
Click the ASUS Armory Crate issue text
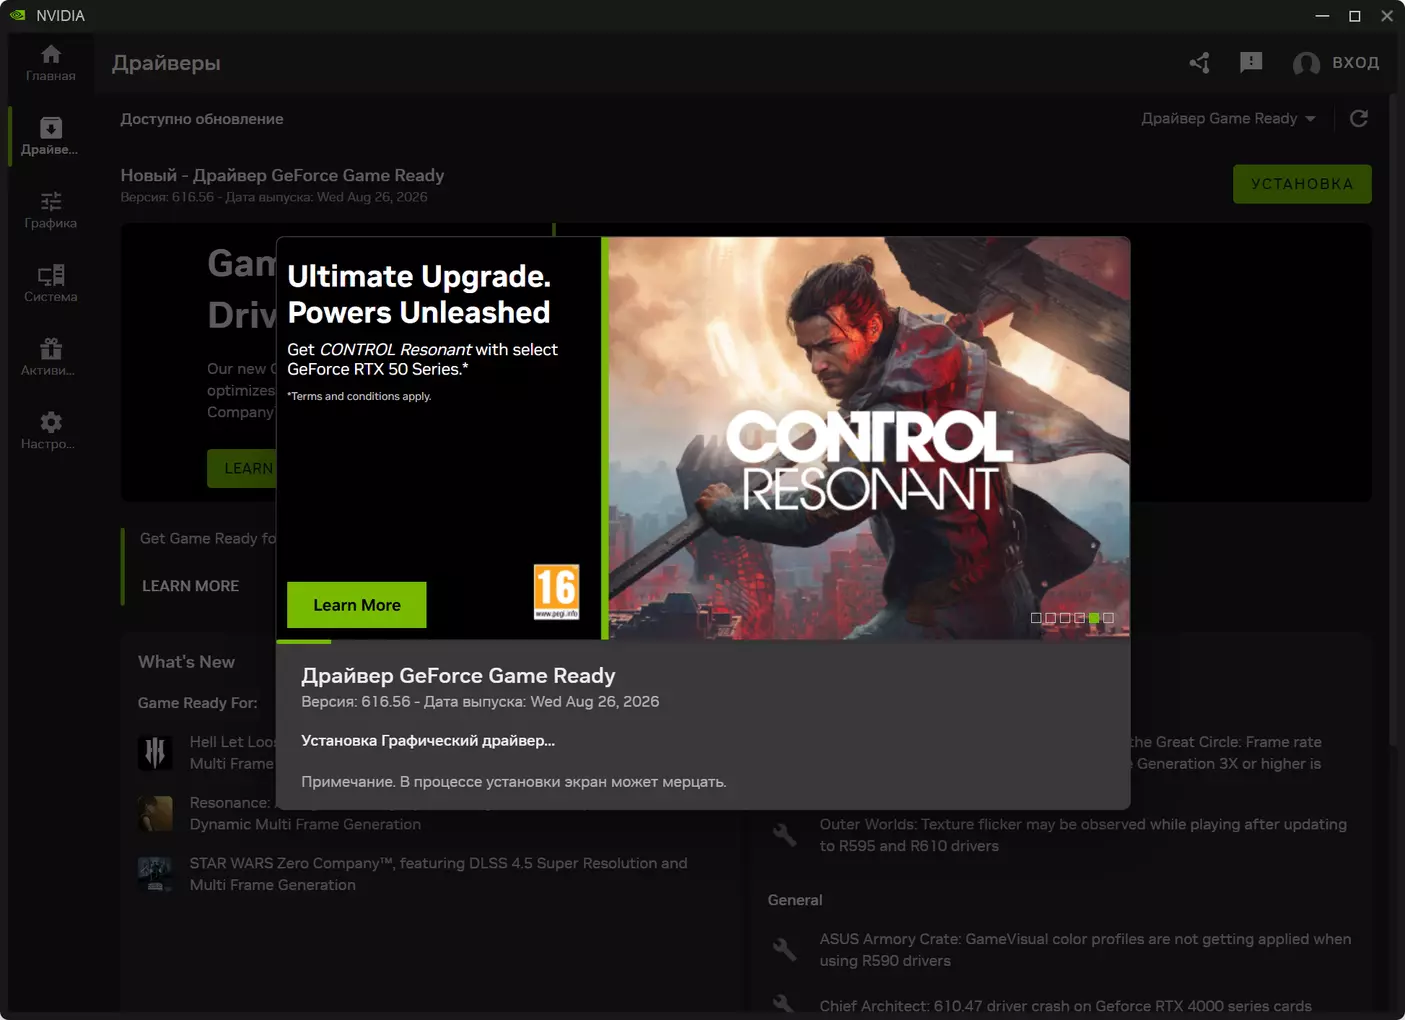point(1085,950)
